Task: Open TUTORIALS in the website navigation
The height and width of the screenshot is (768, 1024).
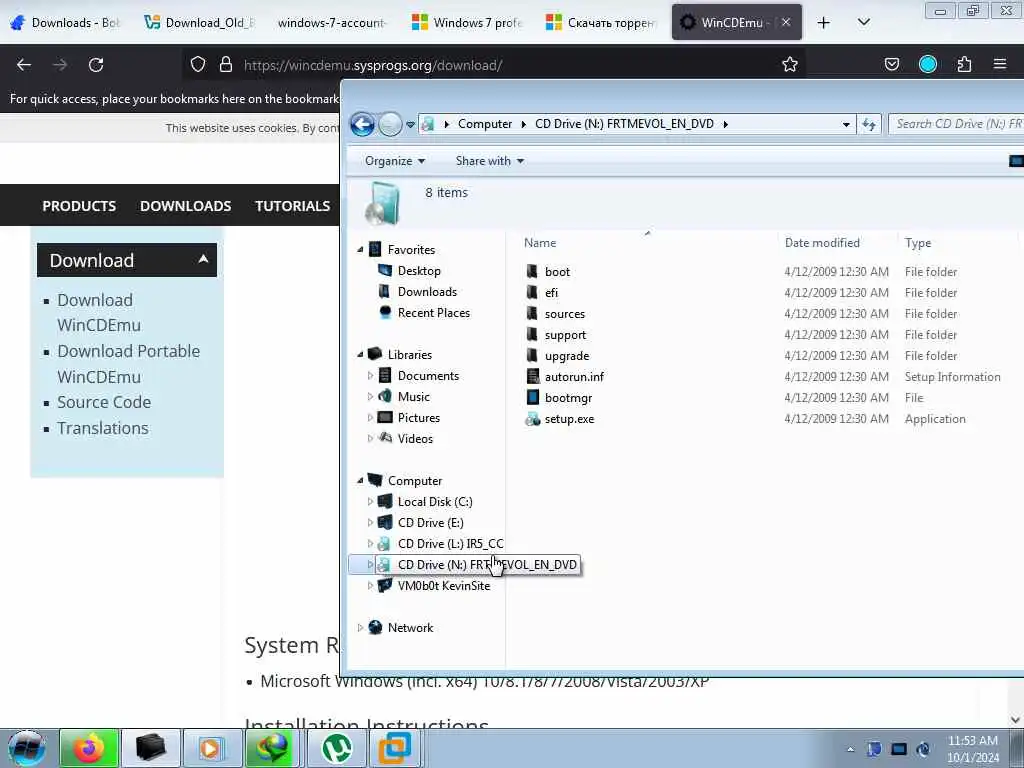Action: pyautogui.click(x=293, y=206)
